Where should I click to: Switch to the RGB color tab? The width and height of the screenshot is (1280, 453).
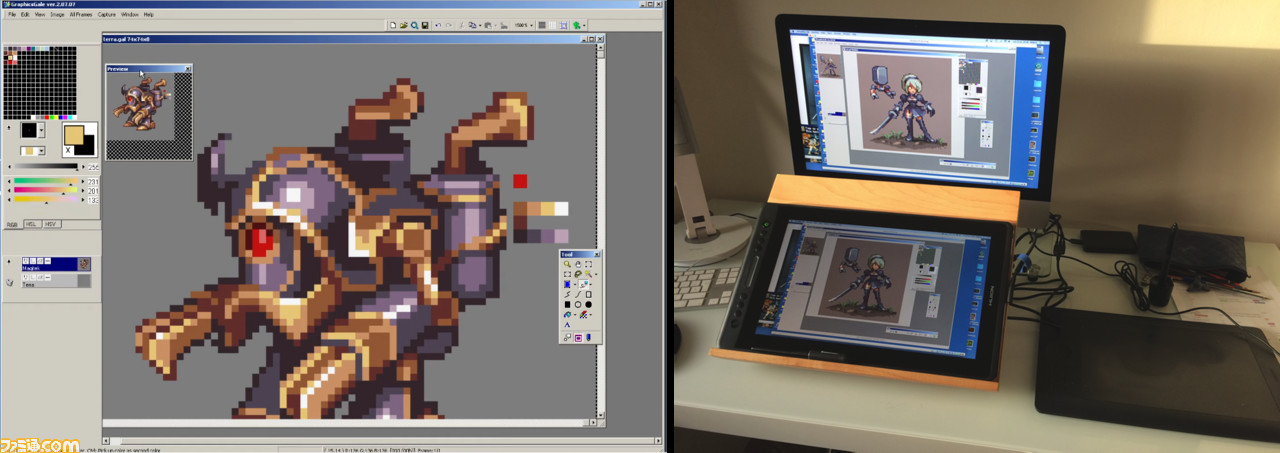click(13, 224)
